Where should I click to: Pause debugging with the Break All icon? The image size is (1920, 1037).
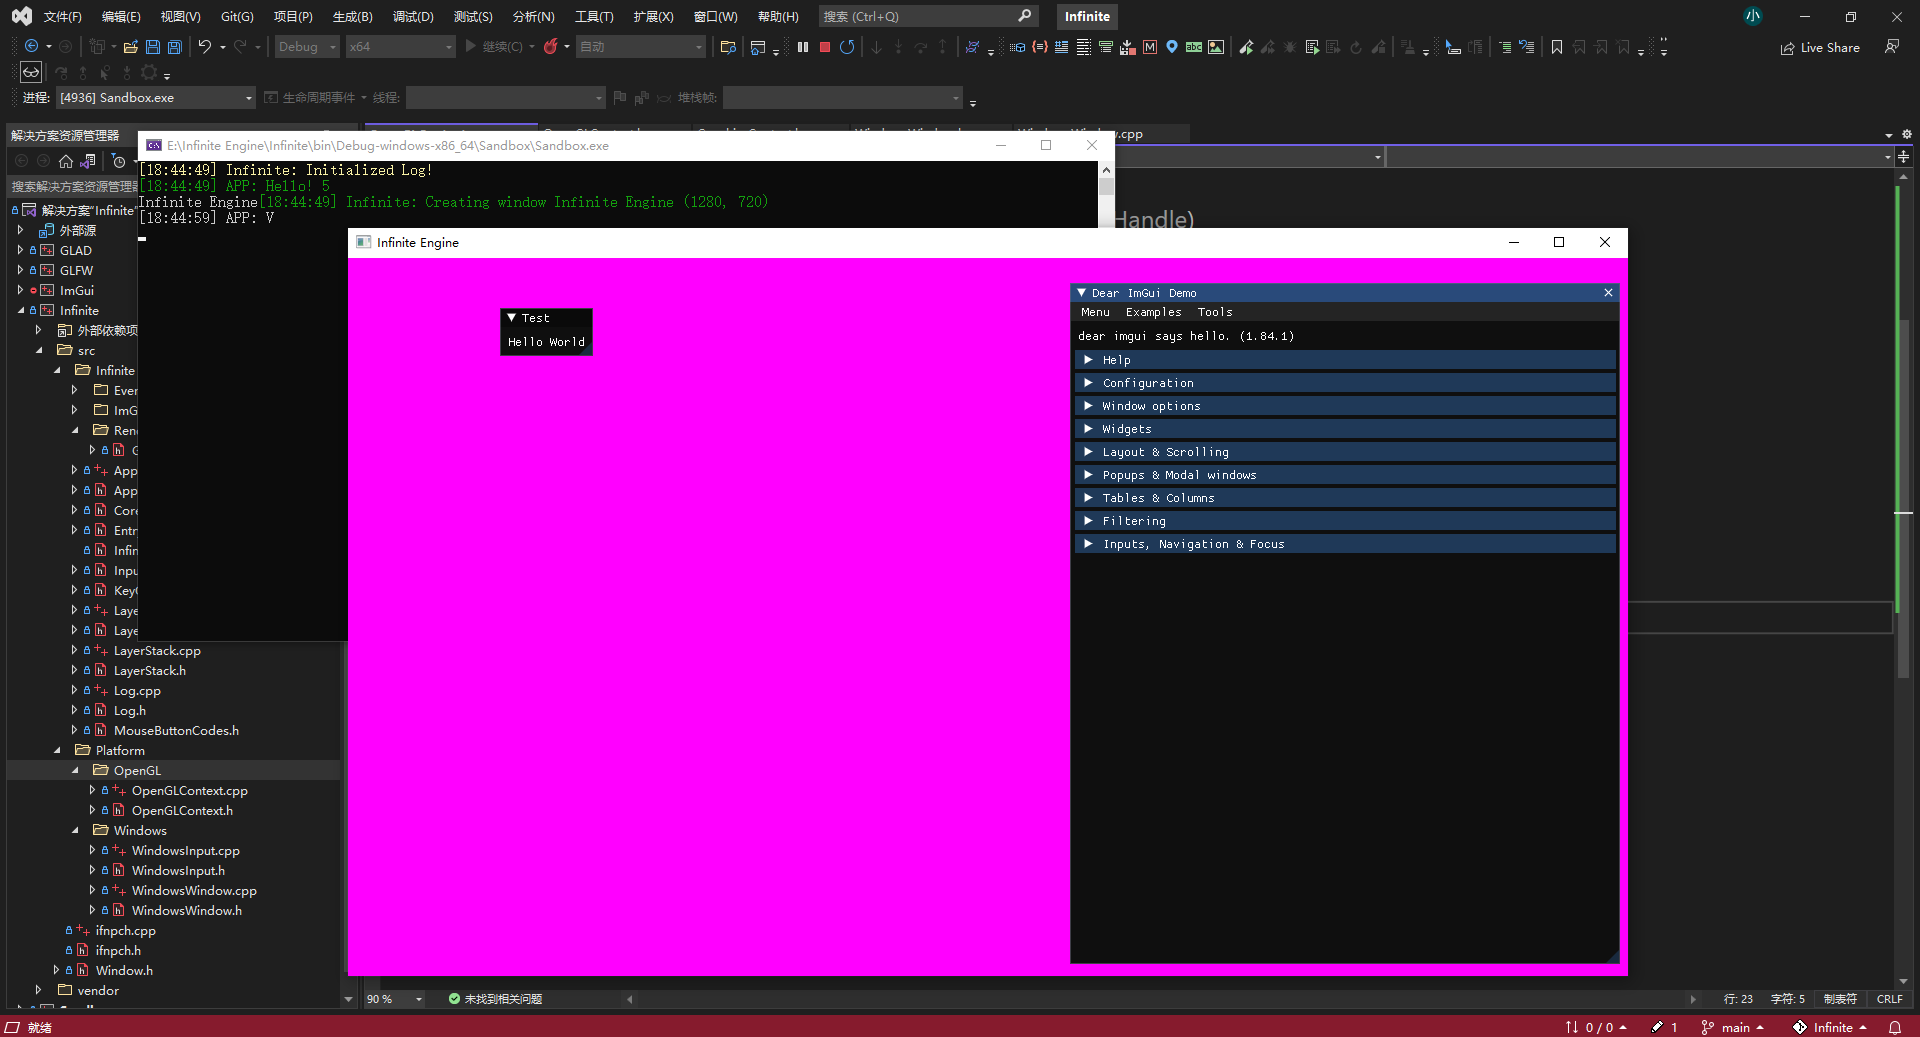(803, 46)
